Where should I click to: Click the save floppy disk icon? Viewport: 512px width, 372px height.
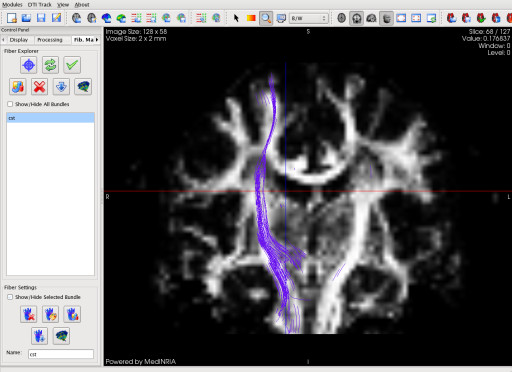pyautogui.click(x=41, y=18)
